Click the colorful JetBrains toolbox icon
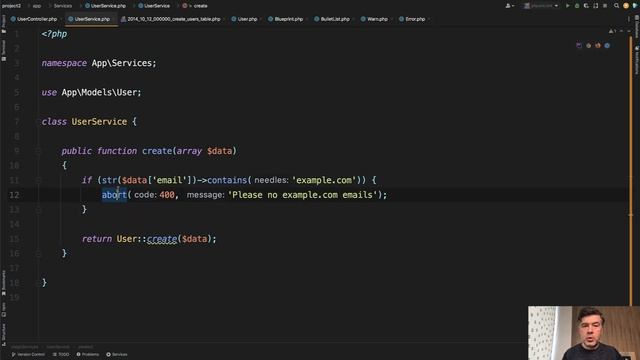This screenshot has width=640, height=360. coord(635,6)
